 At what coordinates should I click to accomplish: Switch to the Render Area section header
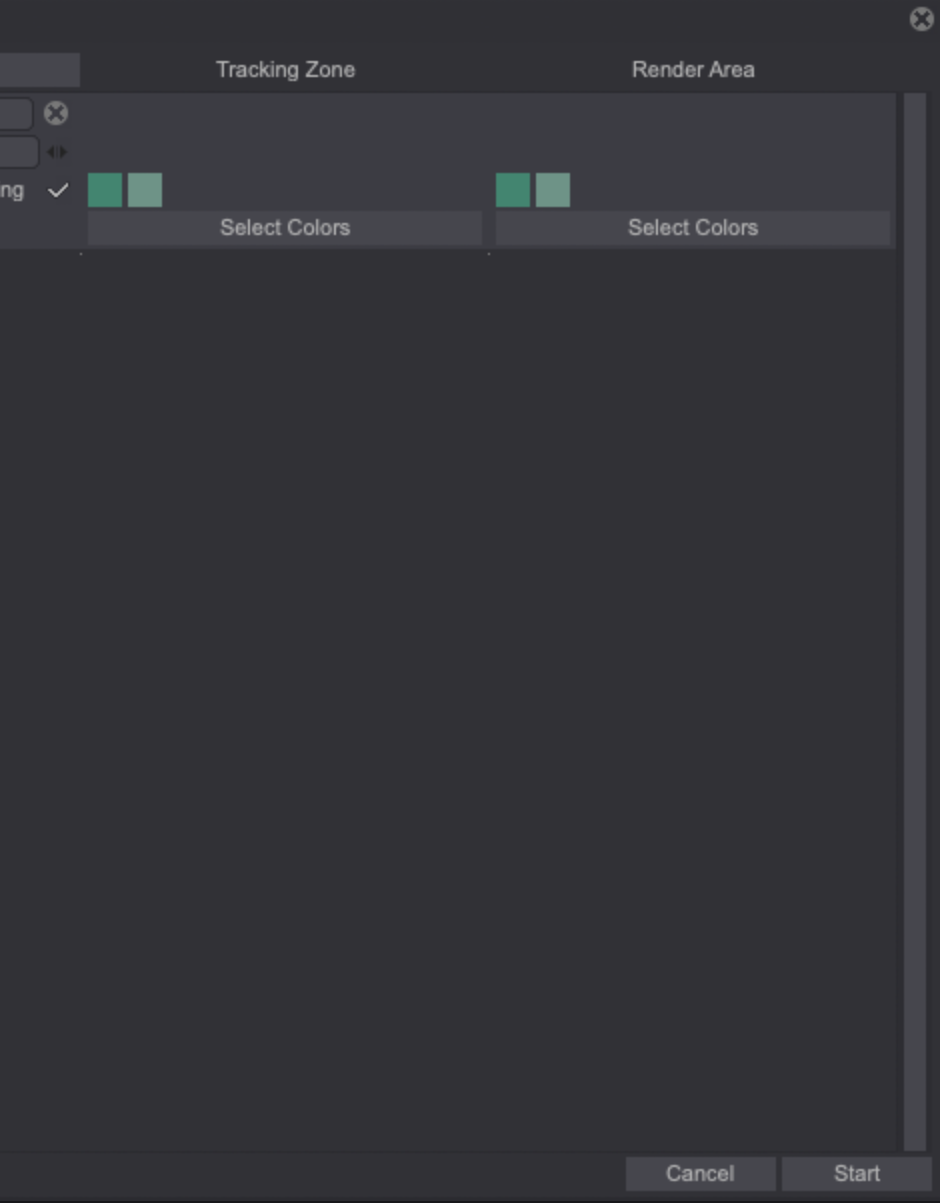(693, 70)
